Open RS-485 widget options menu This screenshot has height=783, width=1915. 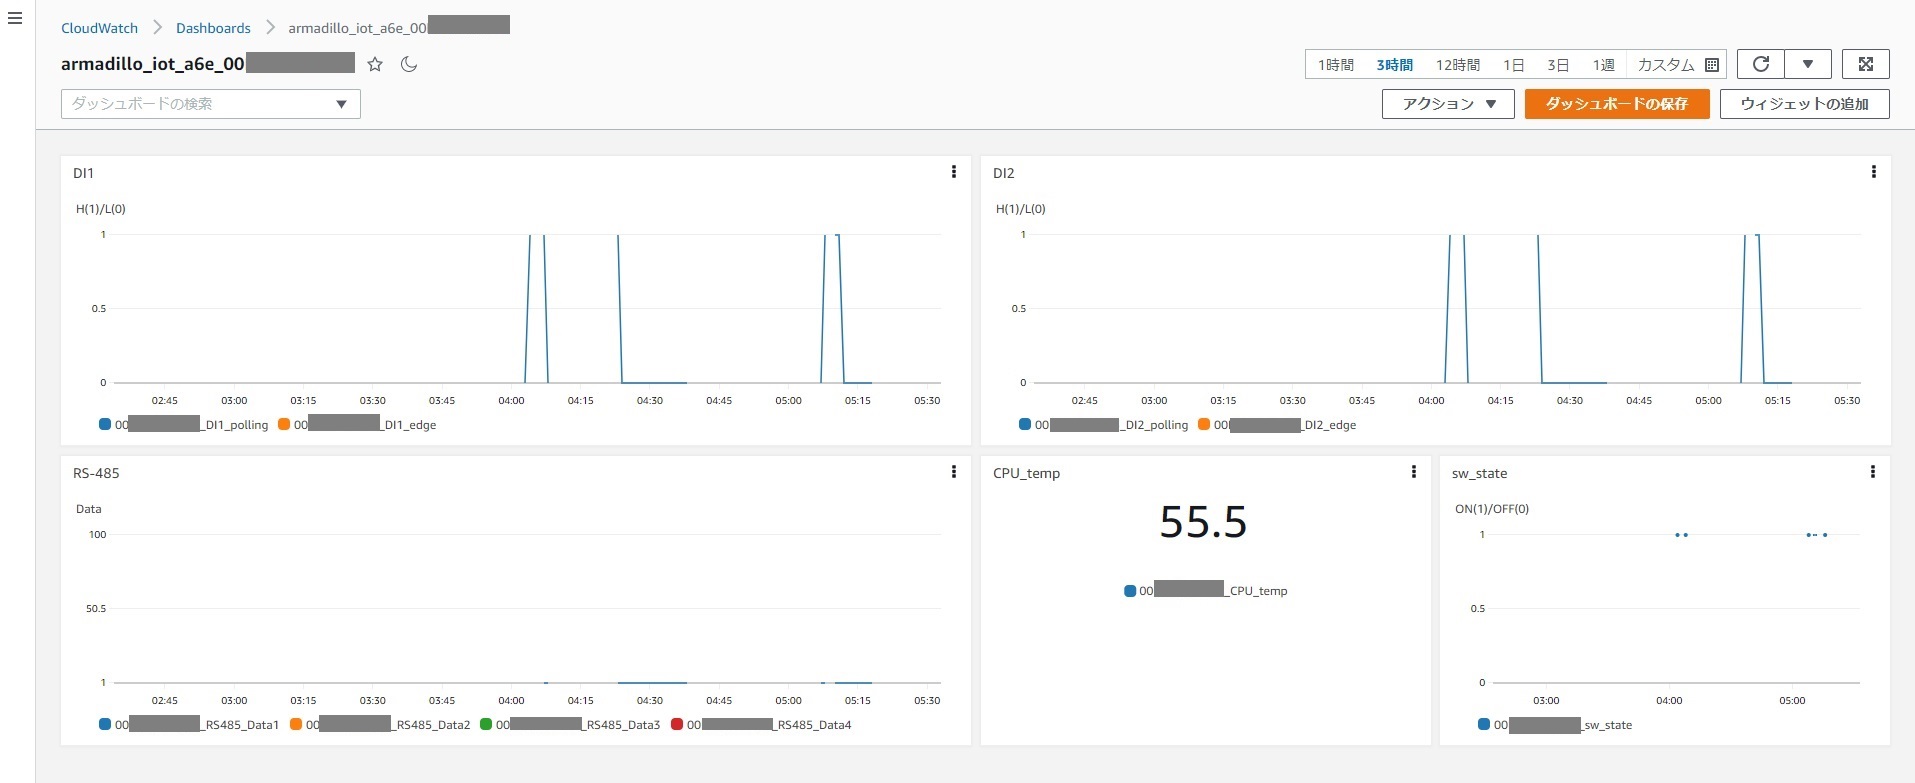tap(953, 472)
